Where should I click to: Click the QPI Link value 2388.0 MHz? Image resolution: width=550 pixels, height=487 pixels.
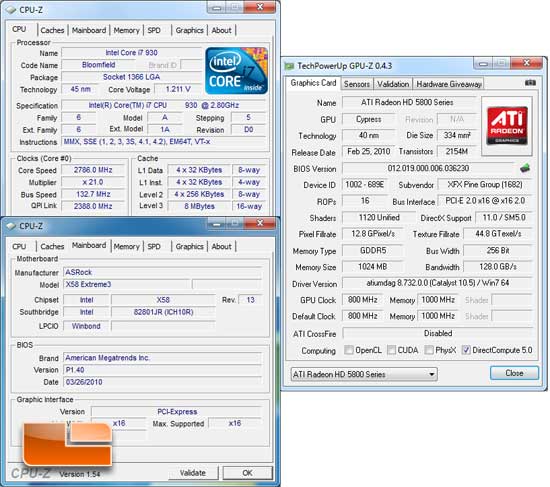click(93, 206)
